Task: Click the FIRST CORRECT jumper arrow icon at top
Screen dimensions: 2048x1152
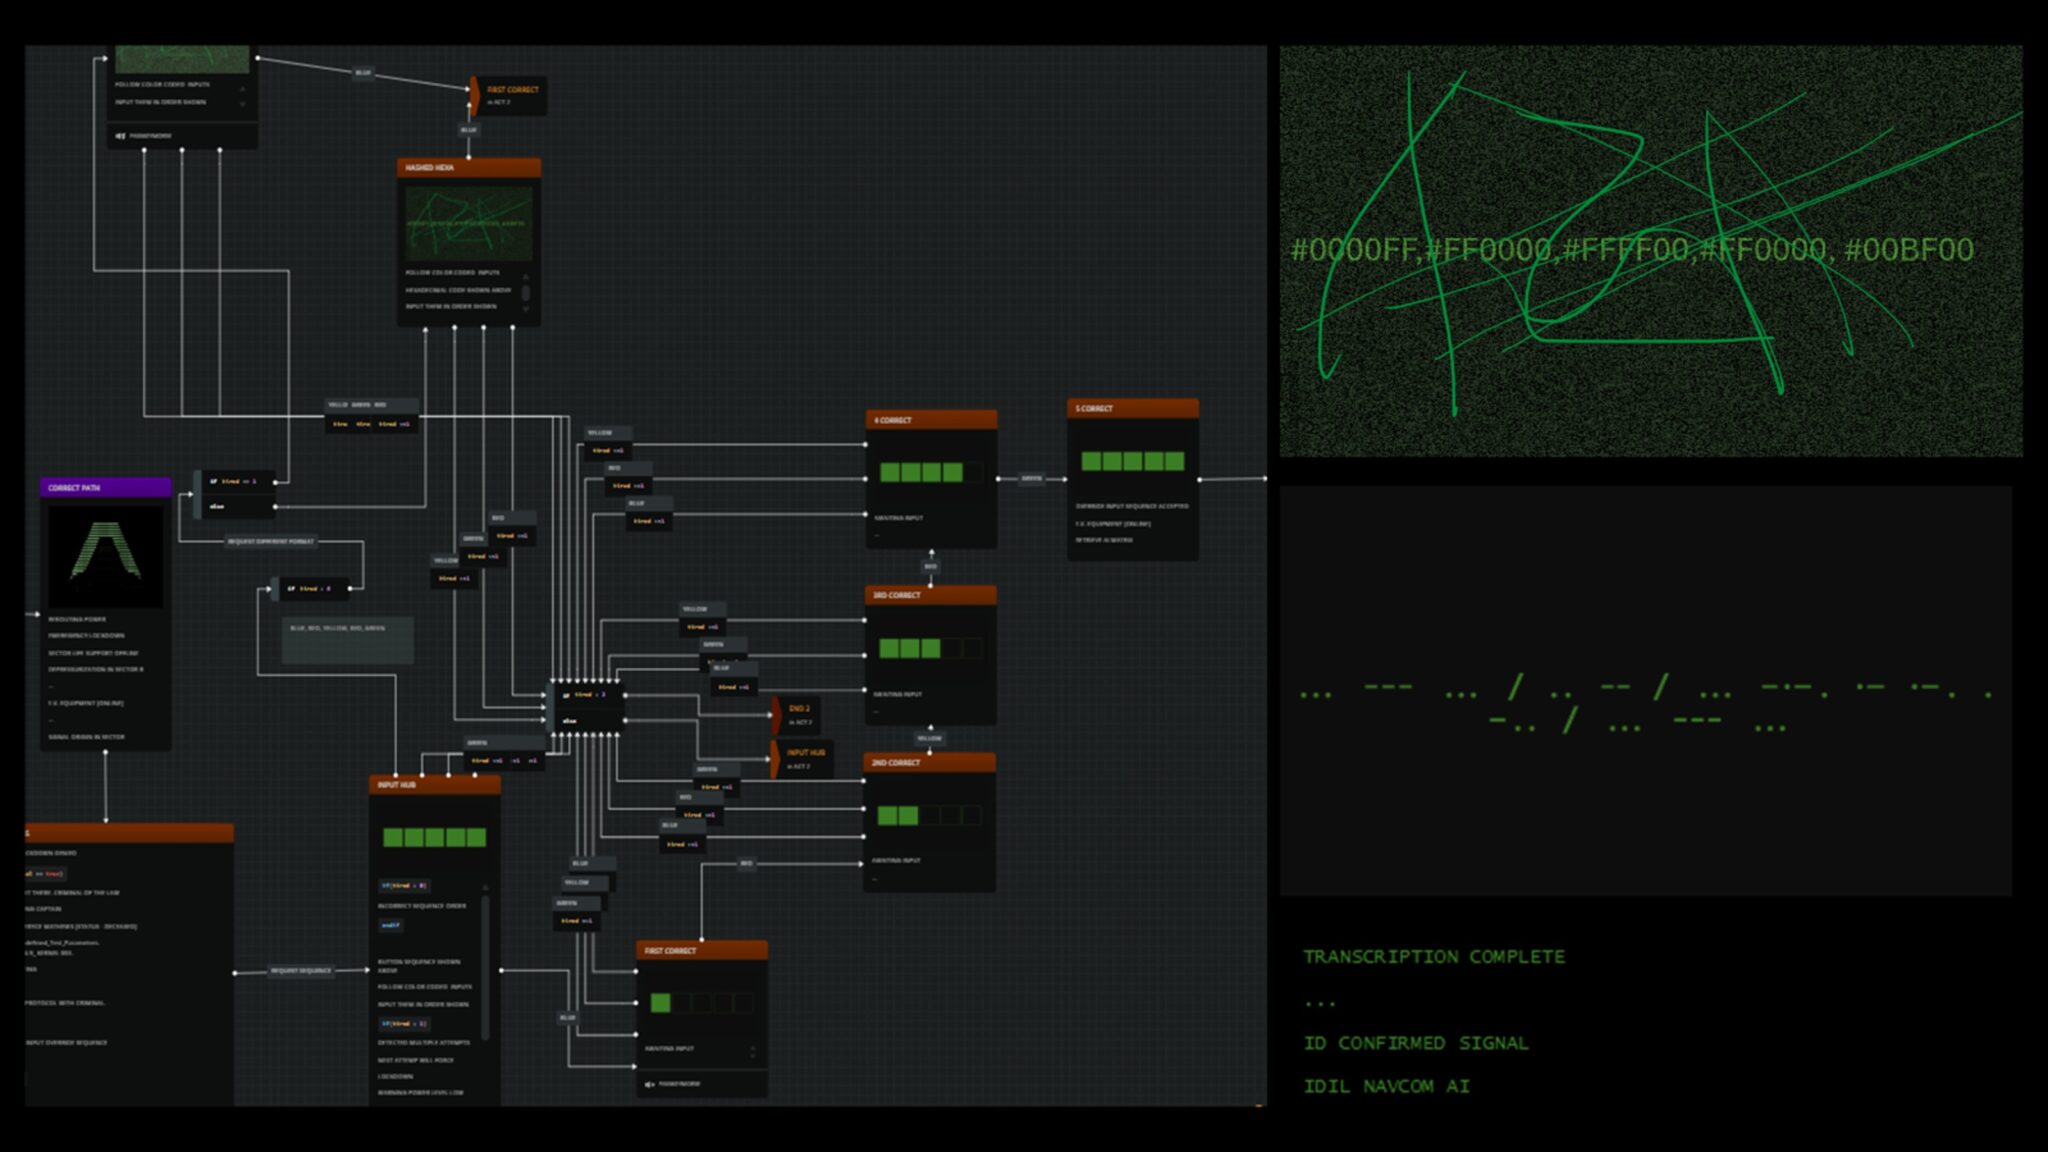Action: click(x=475, y=95)
